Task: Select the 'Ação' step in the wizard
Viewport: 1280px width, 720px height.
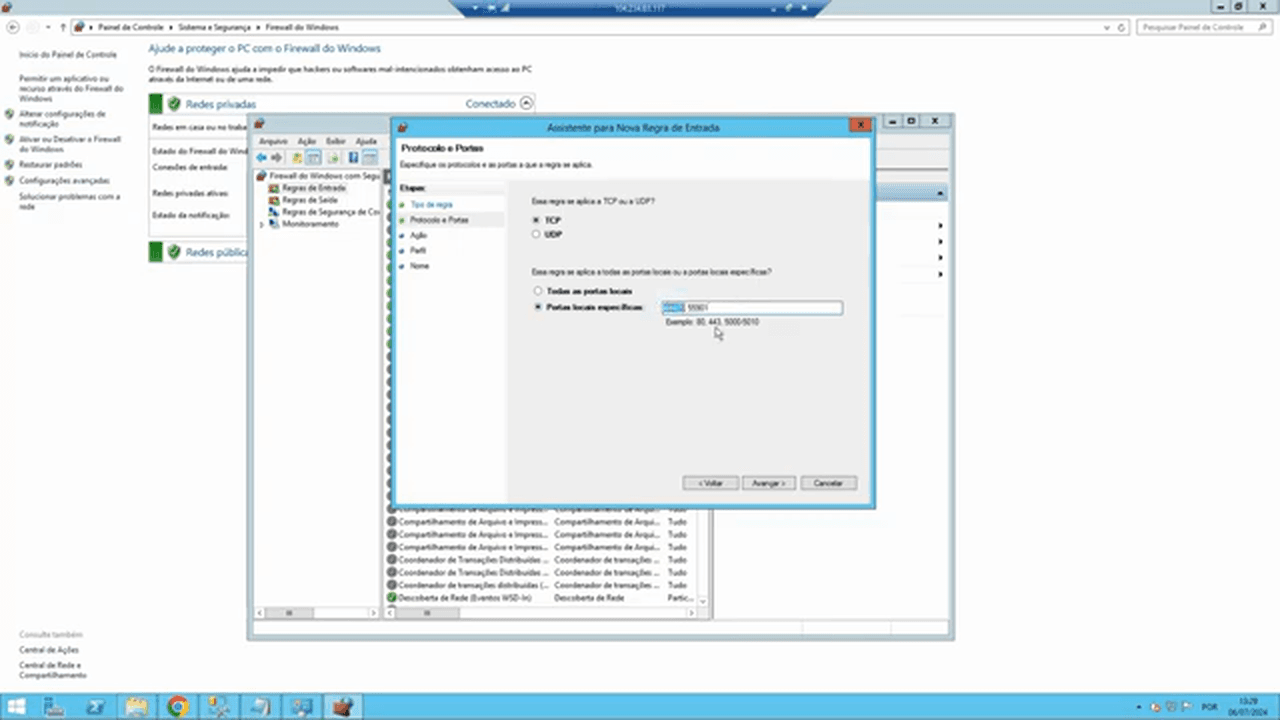Action: click(x=418, y=235)
